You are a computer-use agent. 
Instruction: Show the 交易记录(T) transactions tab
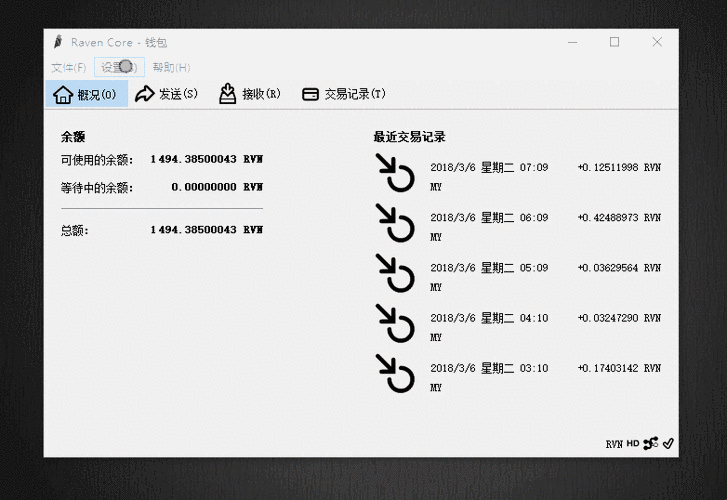344,94
